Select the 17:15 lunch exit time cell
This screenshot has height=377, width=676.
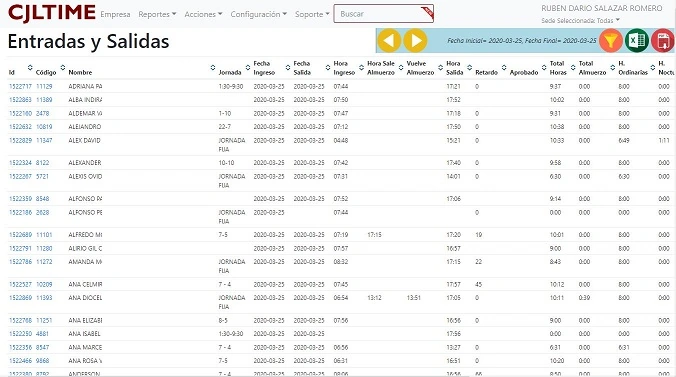(374, 235)
